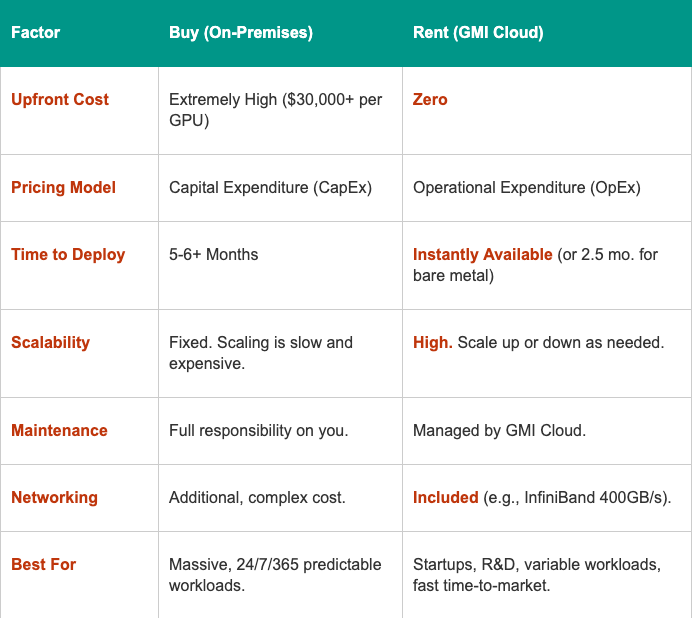The height and width of the screenshot is (618, 694).
Task: Select the Networking row label
Action: (x=54, y=498)
